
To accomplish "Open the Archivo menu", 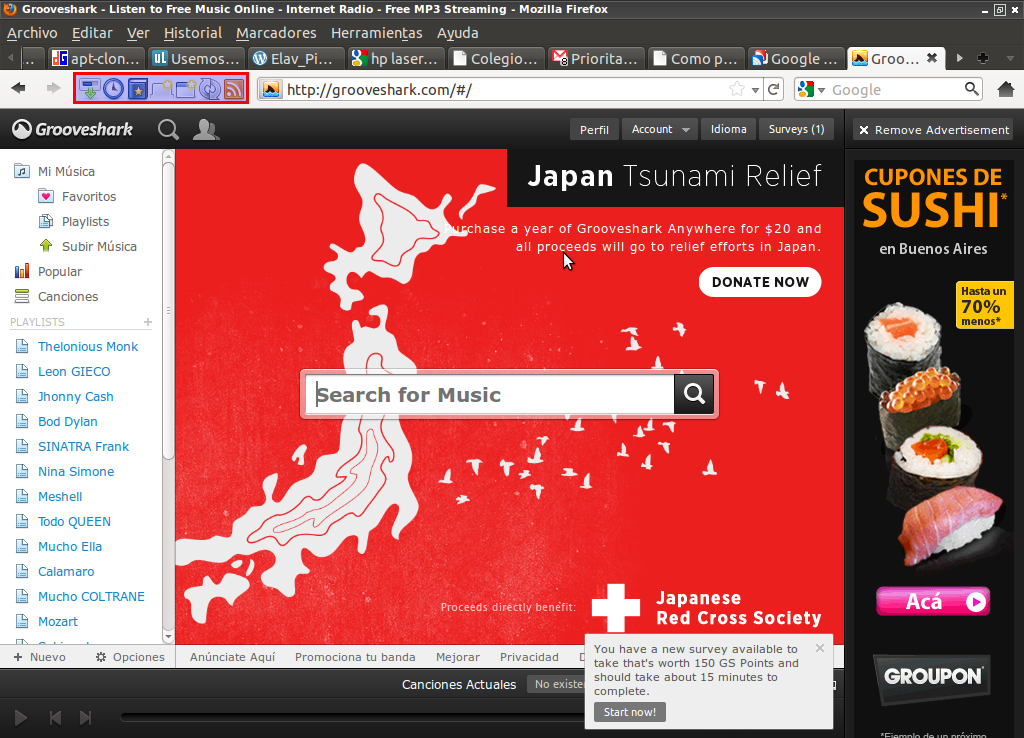I will tap(32, 33).
